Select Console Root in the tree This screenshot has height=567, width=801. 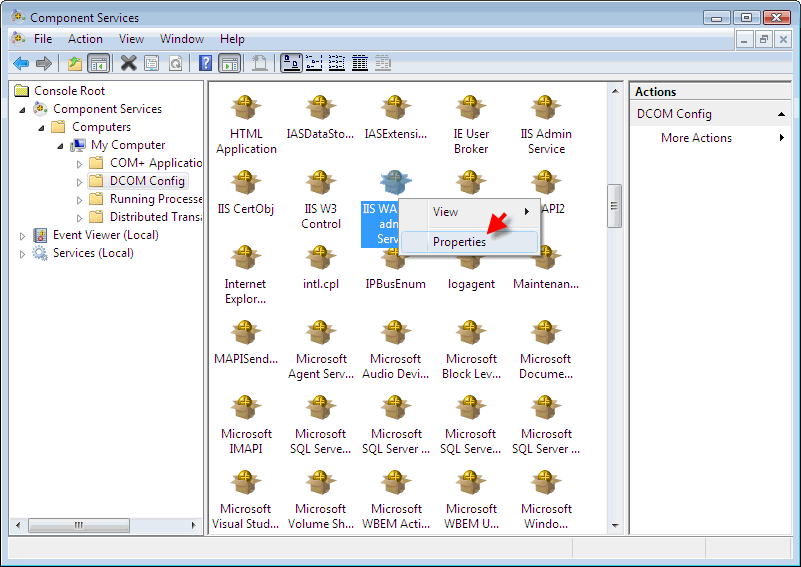pos(69,91)
